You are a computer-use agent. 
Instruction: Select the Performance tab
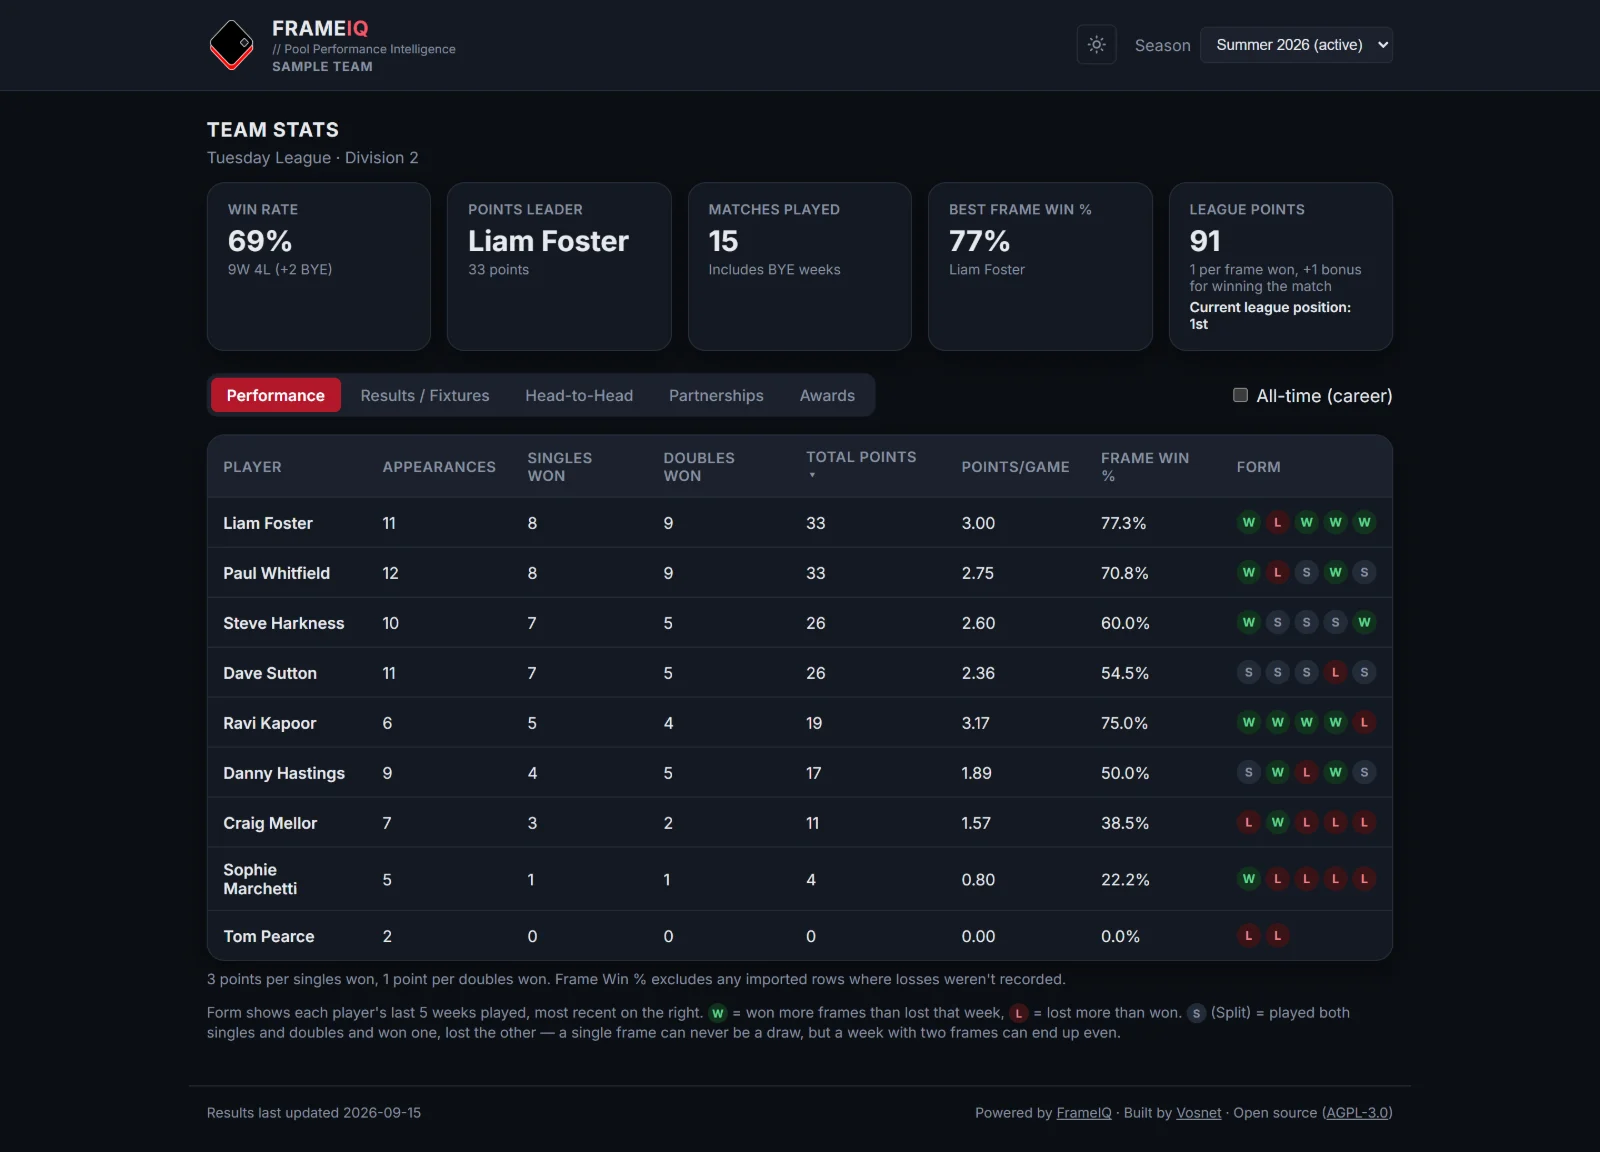coord(275,396)
